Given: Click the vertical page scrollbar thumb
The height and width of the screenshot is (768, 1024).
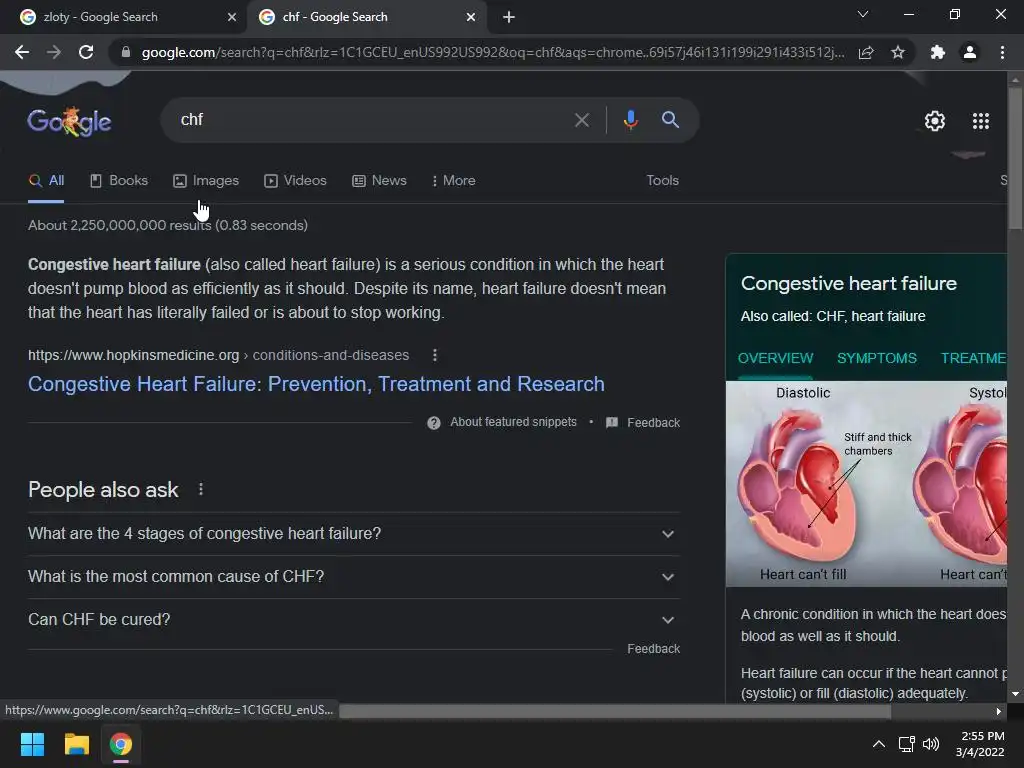Looking at the screenshot, I should click(1015, 157).
